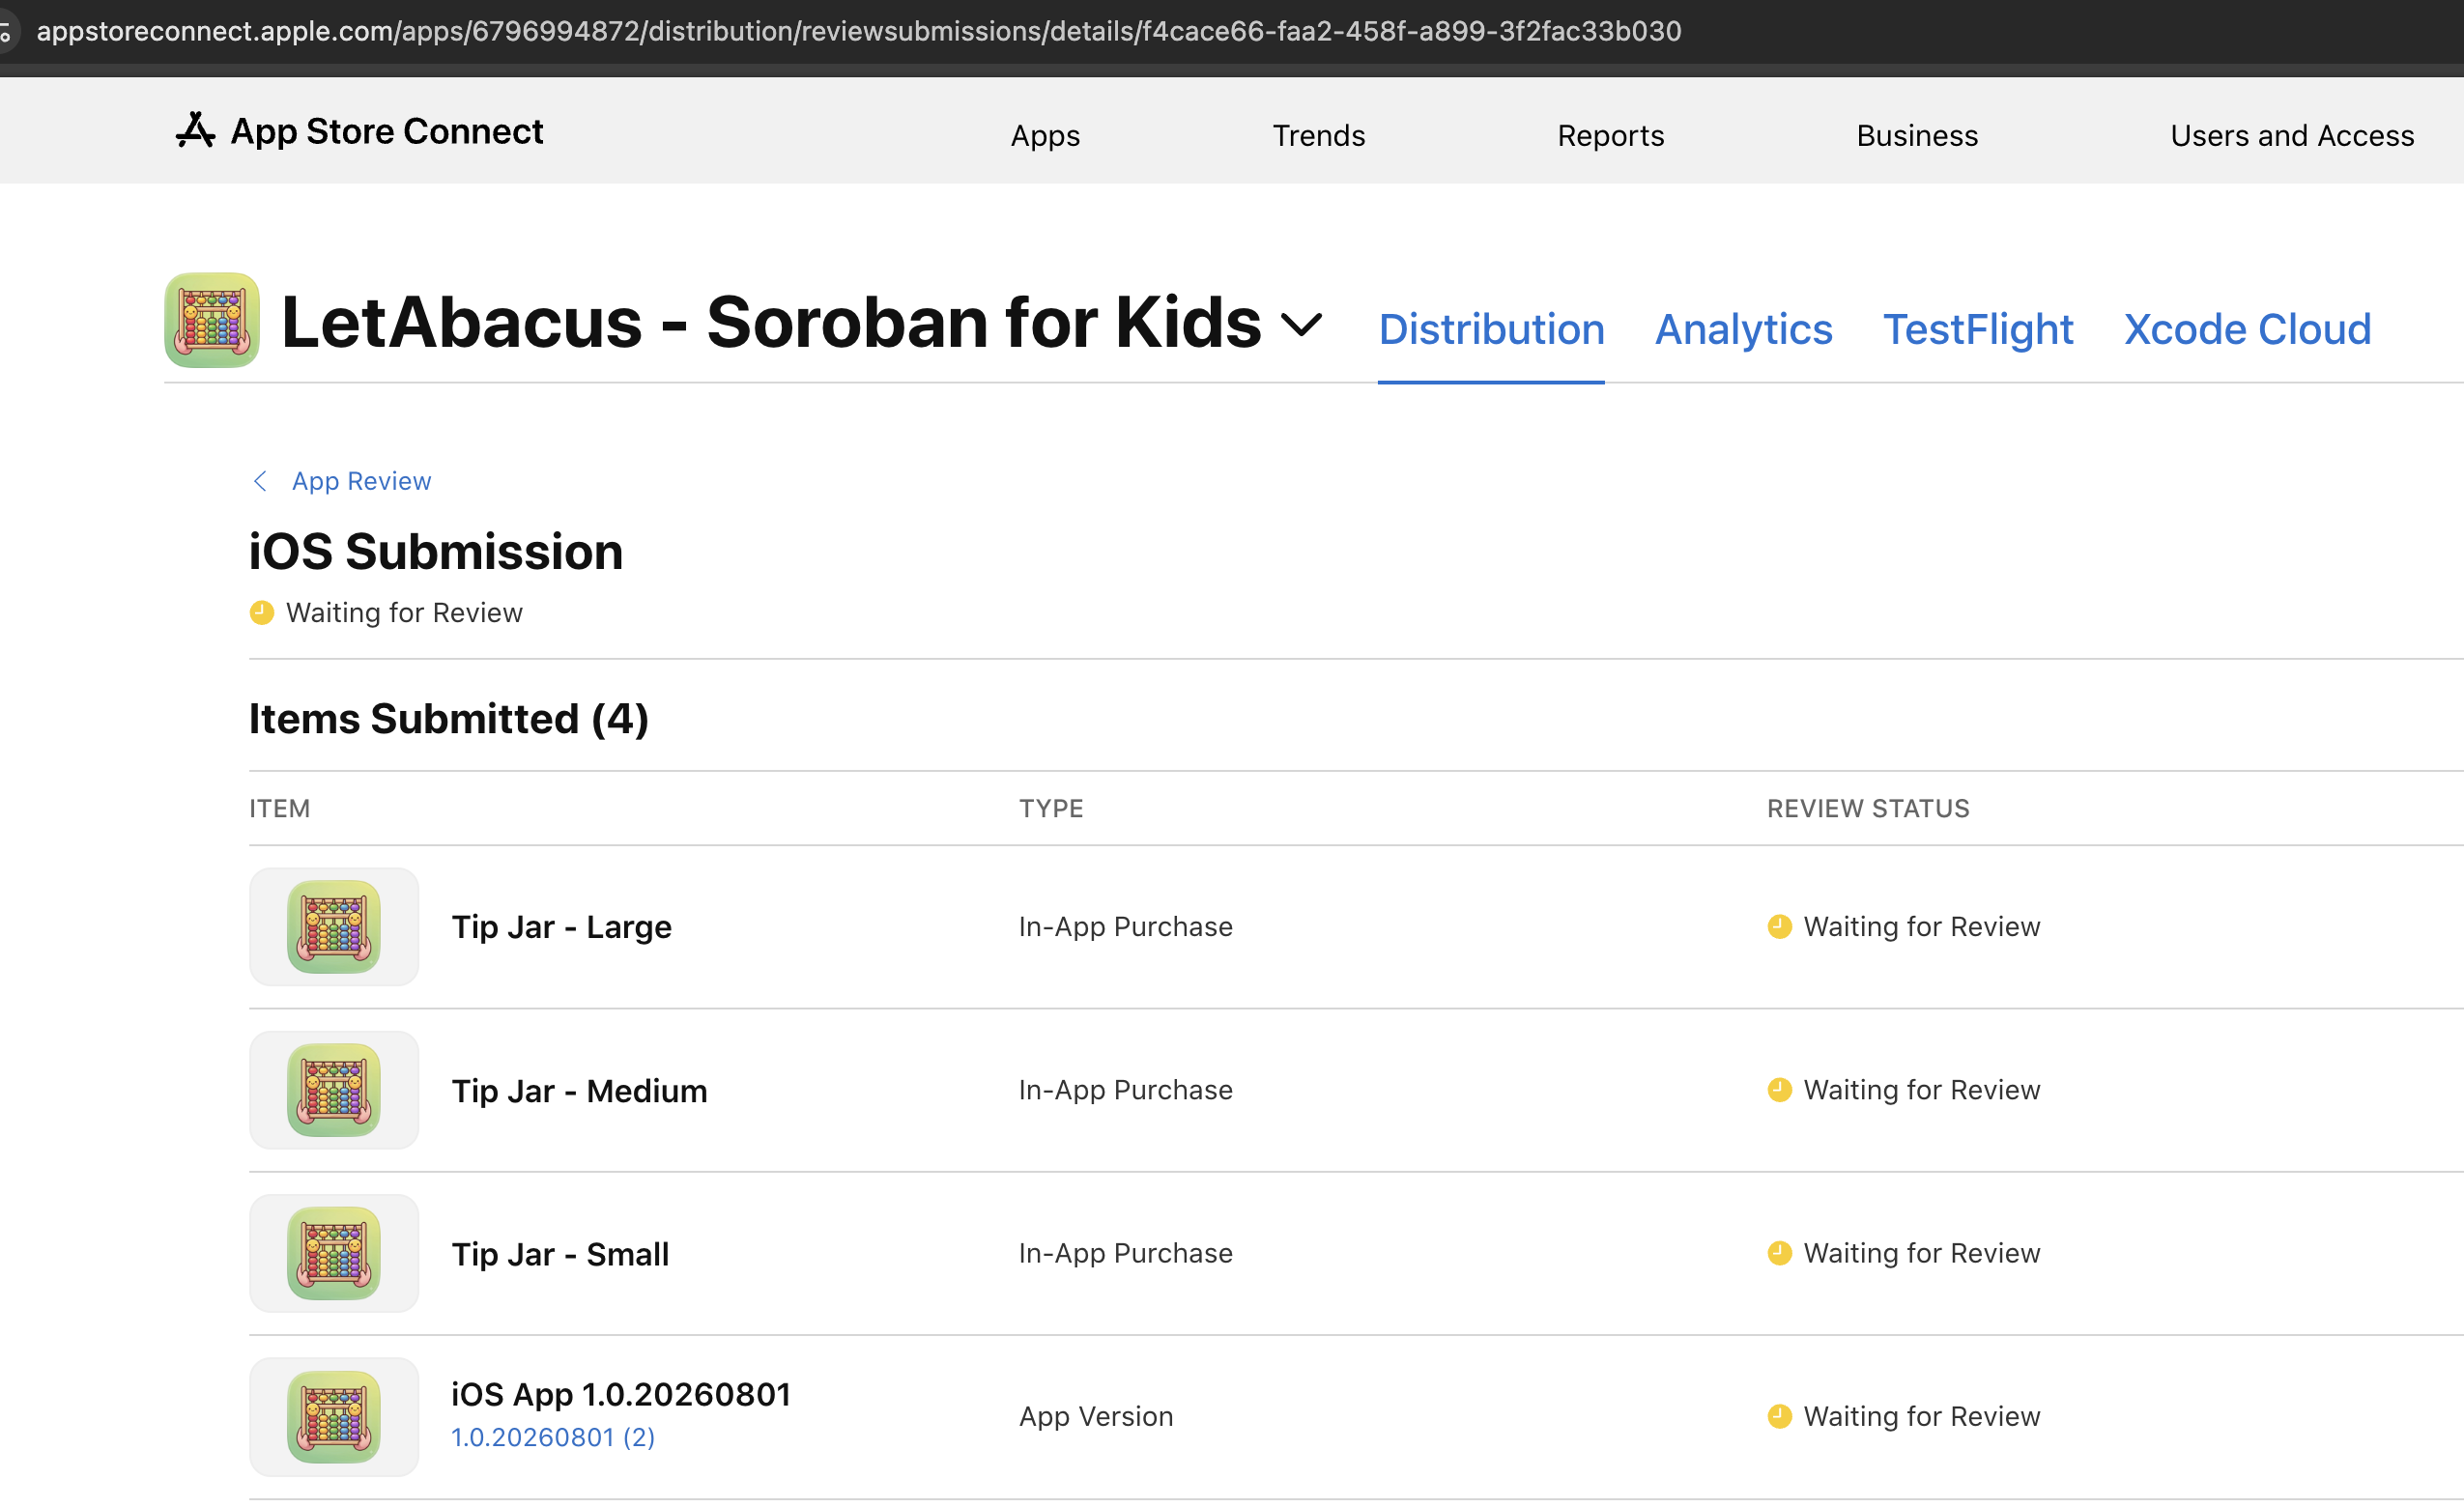Image resolution: width=2464 pixels, height=1507 pixels.
Task: Click the LetAbacus app icon beside the title
Action: click(x=212, y=320)
